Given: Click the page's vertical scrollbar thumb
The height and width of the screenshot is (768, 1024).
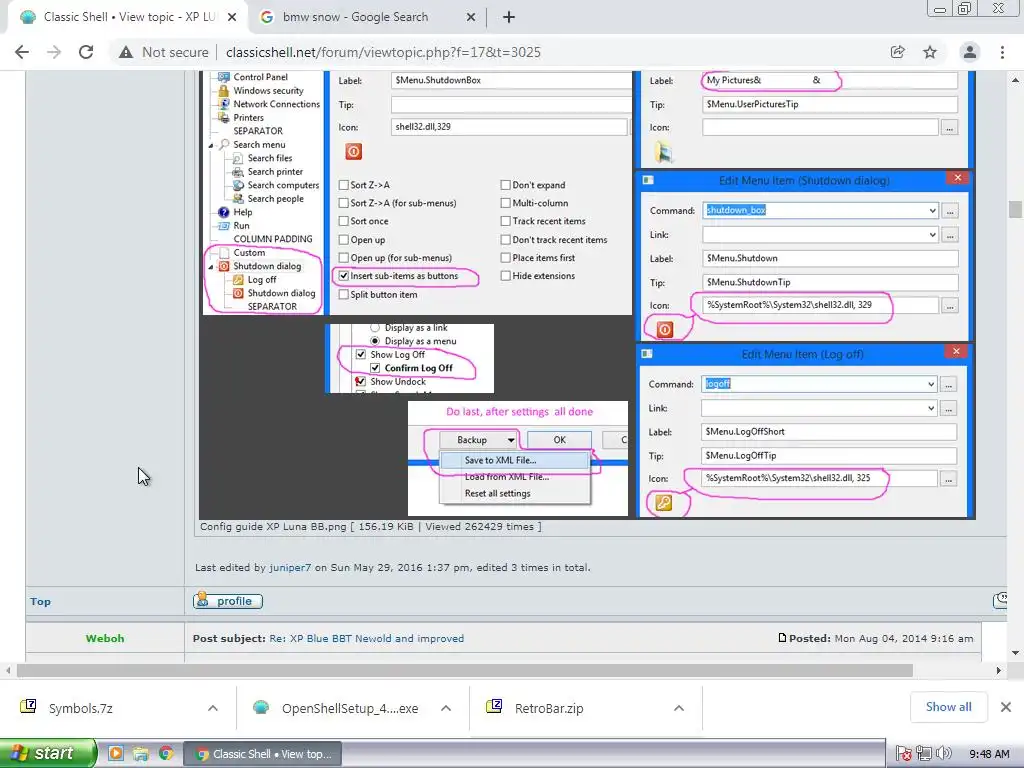Looking at the screenshot, I should (x=1015, y=210).
